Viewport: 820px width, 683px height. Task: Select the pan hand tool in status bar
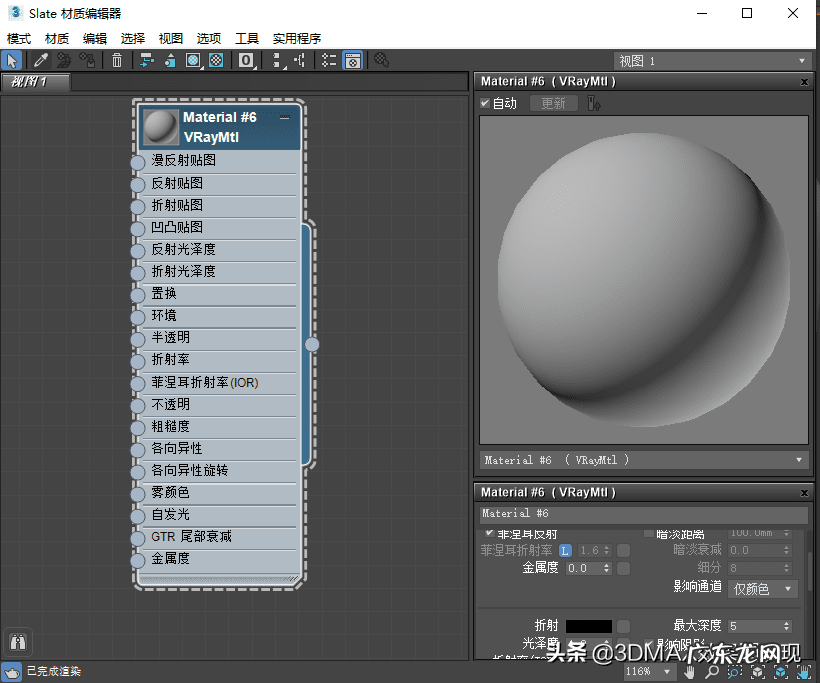click(690, 672)
